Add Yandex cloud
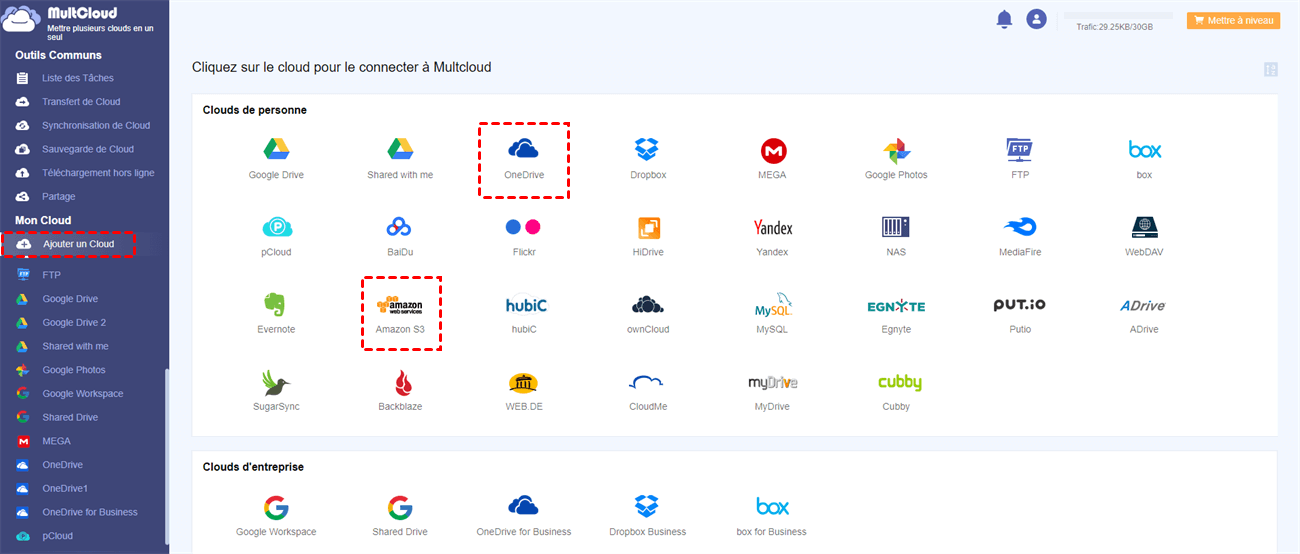 772,236
